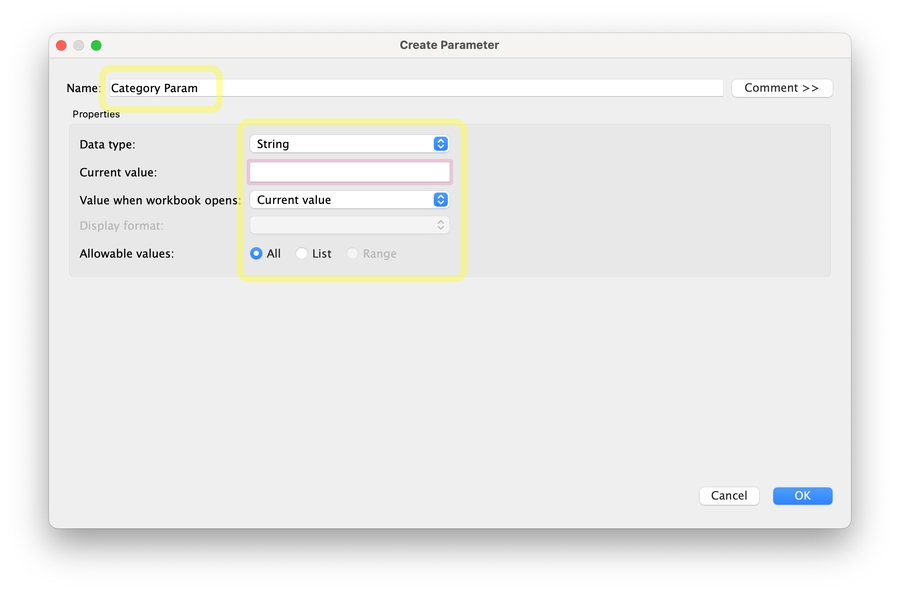Click the chevron icon on the Data type combo

coord(440,143)
